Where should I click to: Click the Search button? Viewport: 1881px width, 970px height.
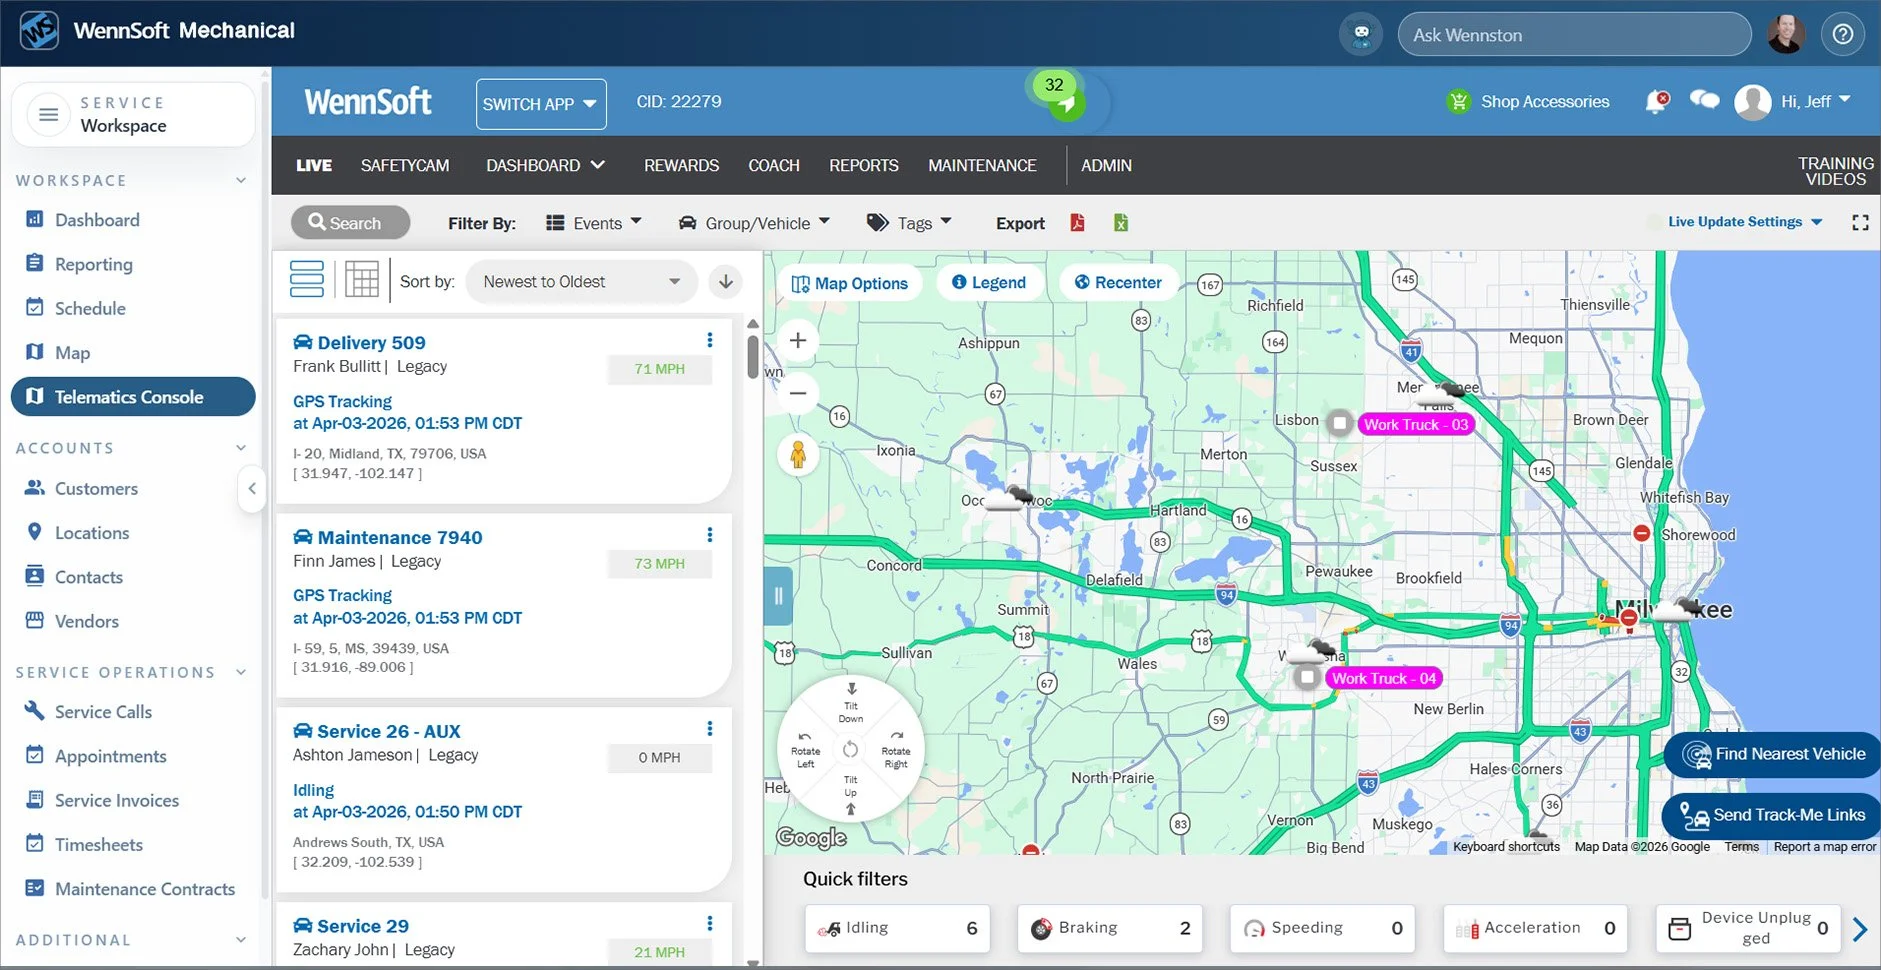(x=350, y=223)
